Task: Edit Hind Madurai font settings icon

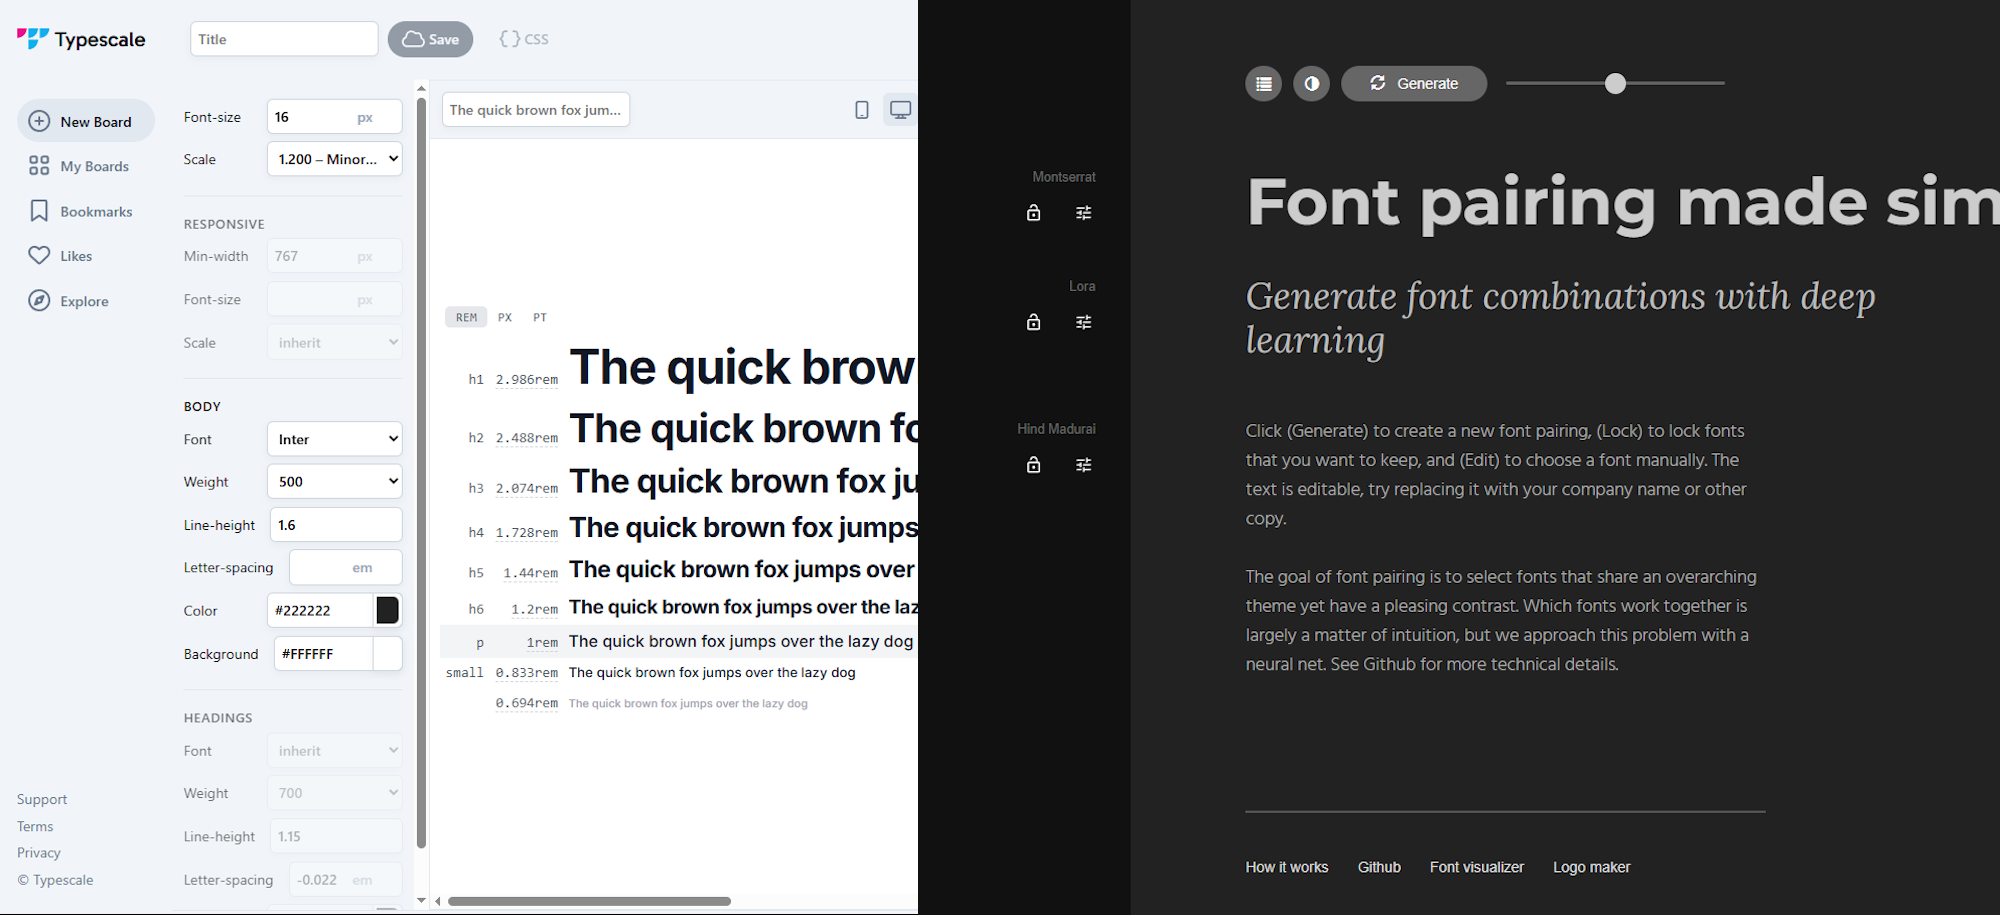Action: pyautogui.click(x=1083, y=464)
